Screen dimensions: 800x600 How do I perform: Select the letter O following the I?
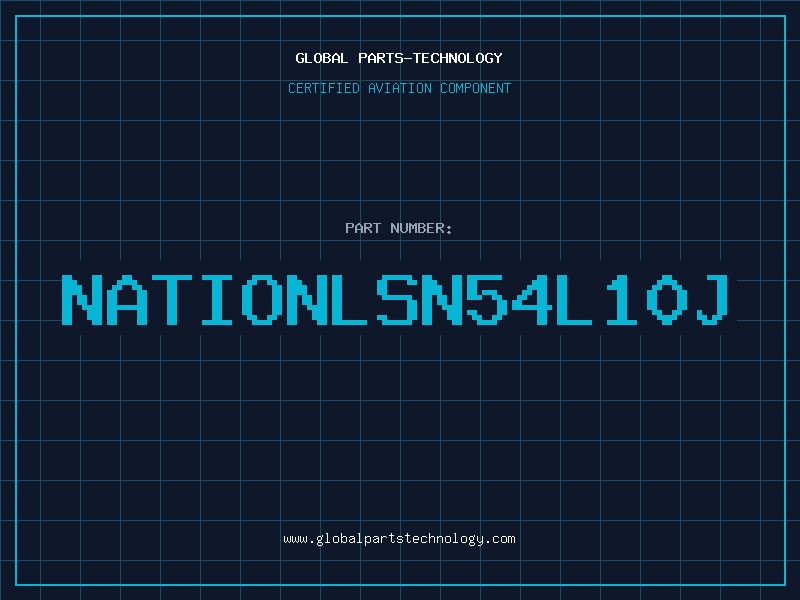pyautogui.click(x=262, y=300)
